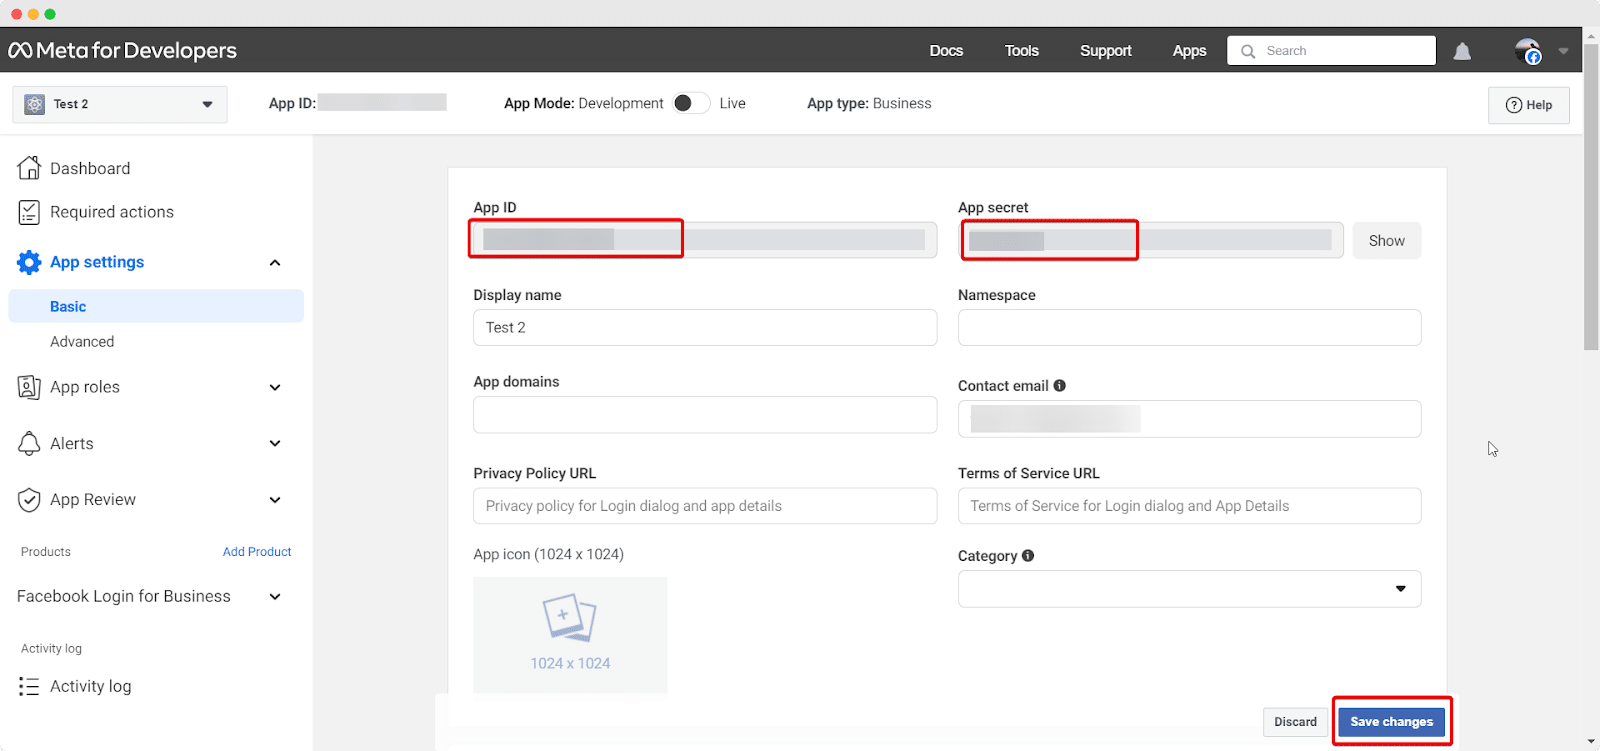Viewport: 1600px width, 751px height.
Task: Expand the App roles section
Action: click(x=275, y=388)
